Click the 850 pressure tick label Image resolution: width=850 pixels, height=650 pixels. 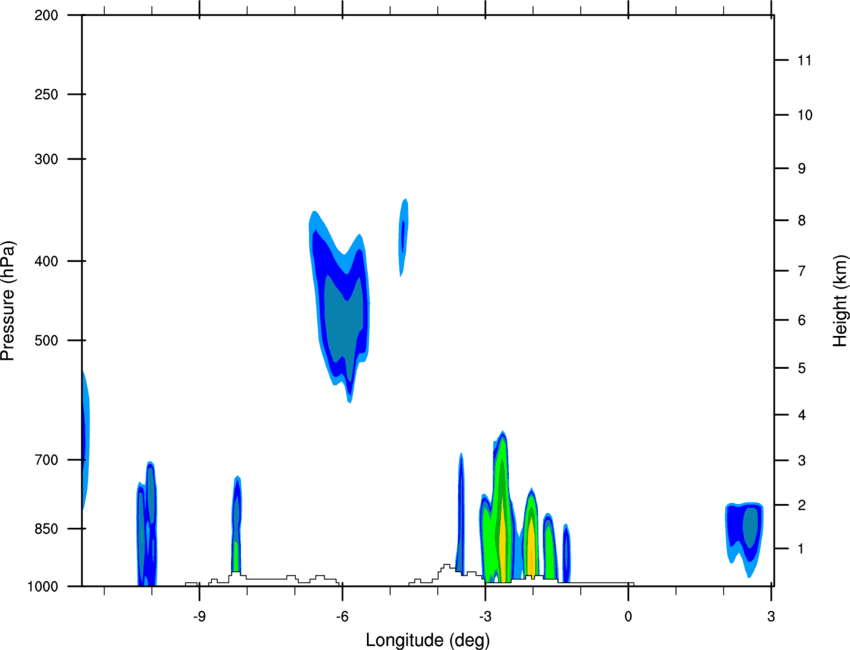click(x=46, y=529)
